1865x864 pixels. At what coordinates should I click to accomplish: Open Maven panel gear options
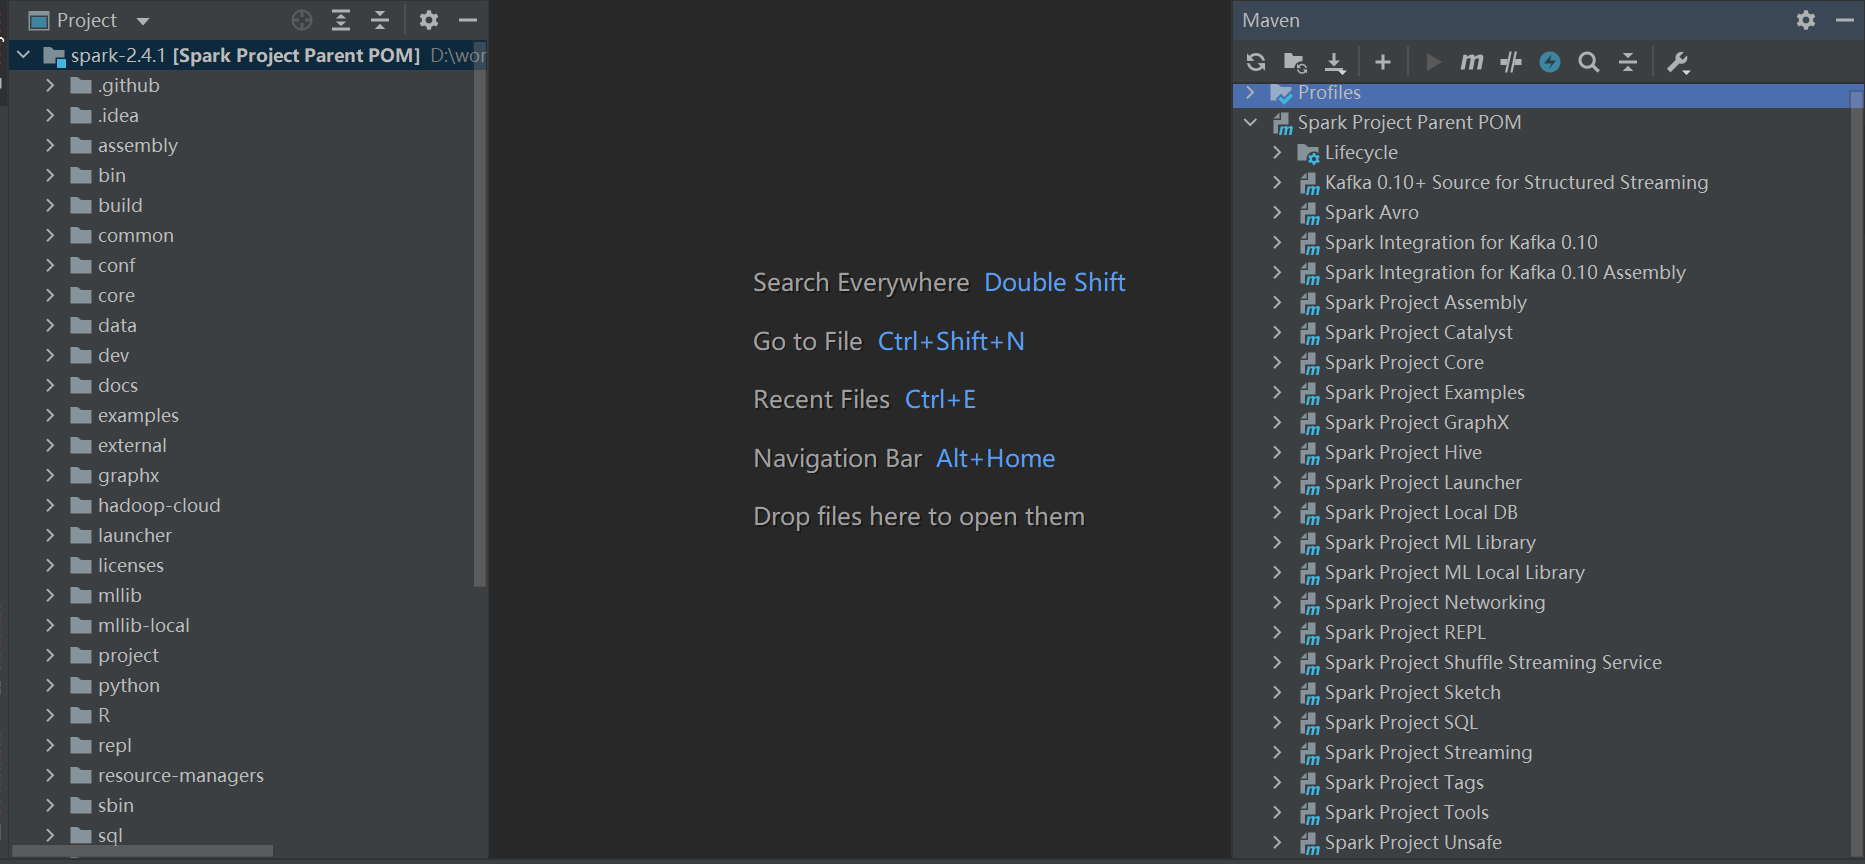tap(1806, 20)
